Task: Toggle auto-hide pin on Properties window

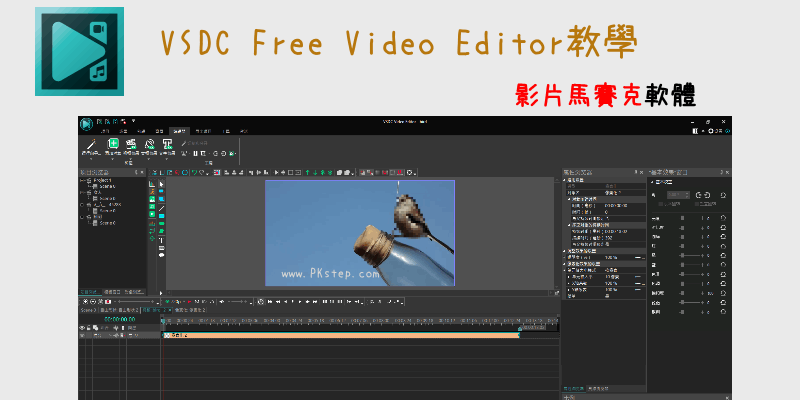Action: click(636, 172)
